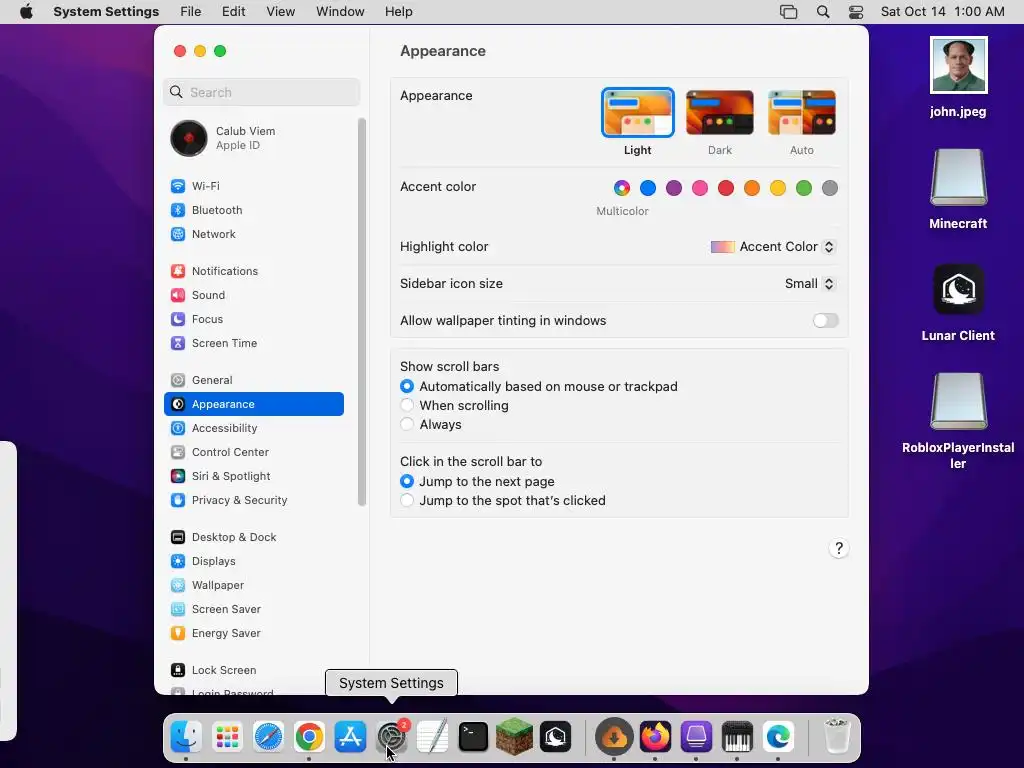1024x768 pixels.
Task: Open Sidebar icon size Small dropdown
Action: tap(810, 284)
